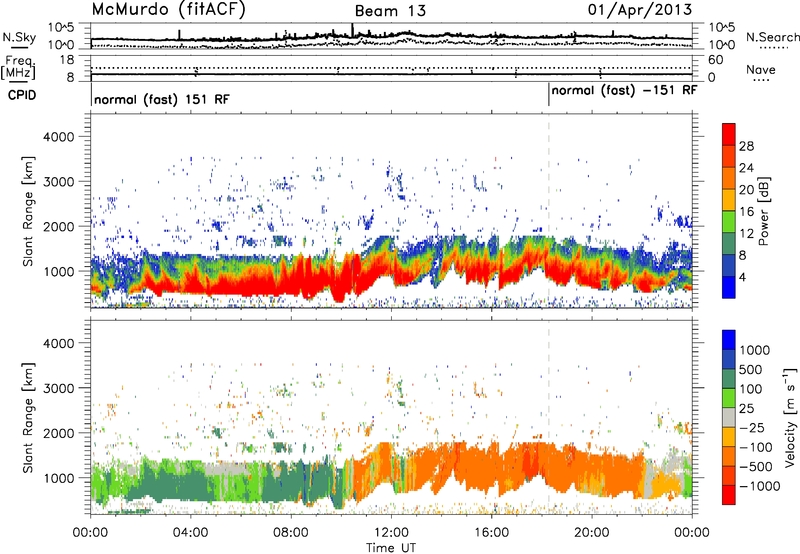The image size is (800, 554).
Task: Click the 08:00 time tick label
Action: click(x=290, y=533)
